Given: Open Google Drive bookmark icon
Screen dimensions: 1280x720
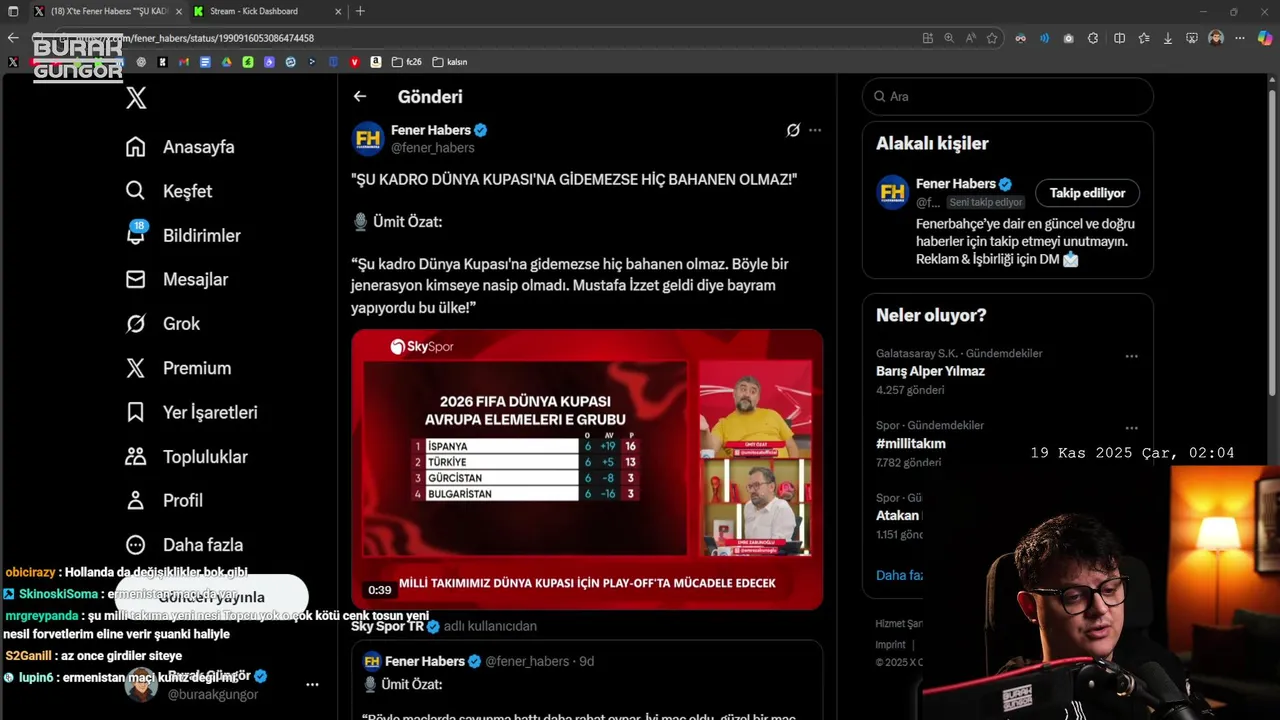Looking at the screenshot, I should (227, 62).
